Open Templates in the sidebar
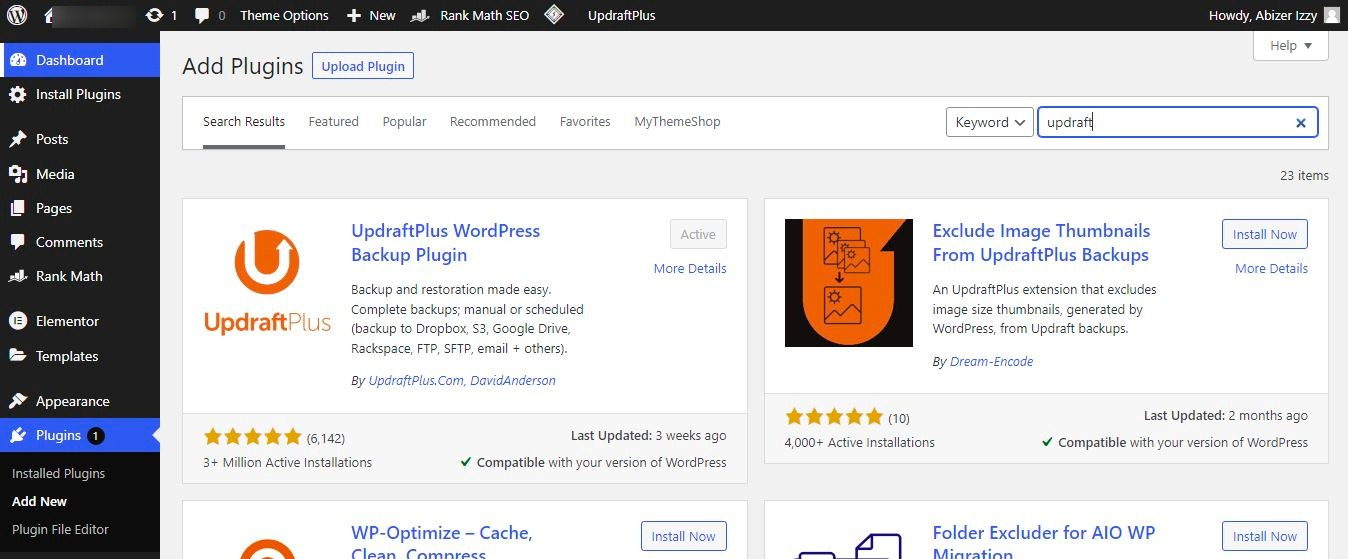 click(x=80, y=356)
